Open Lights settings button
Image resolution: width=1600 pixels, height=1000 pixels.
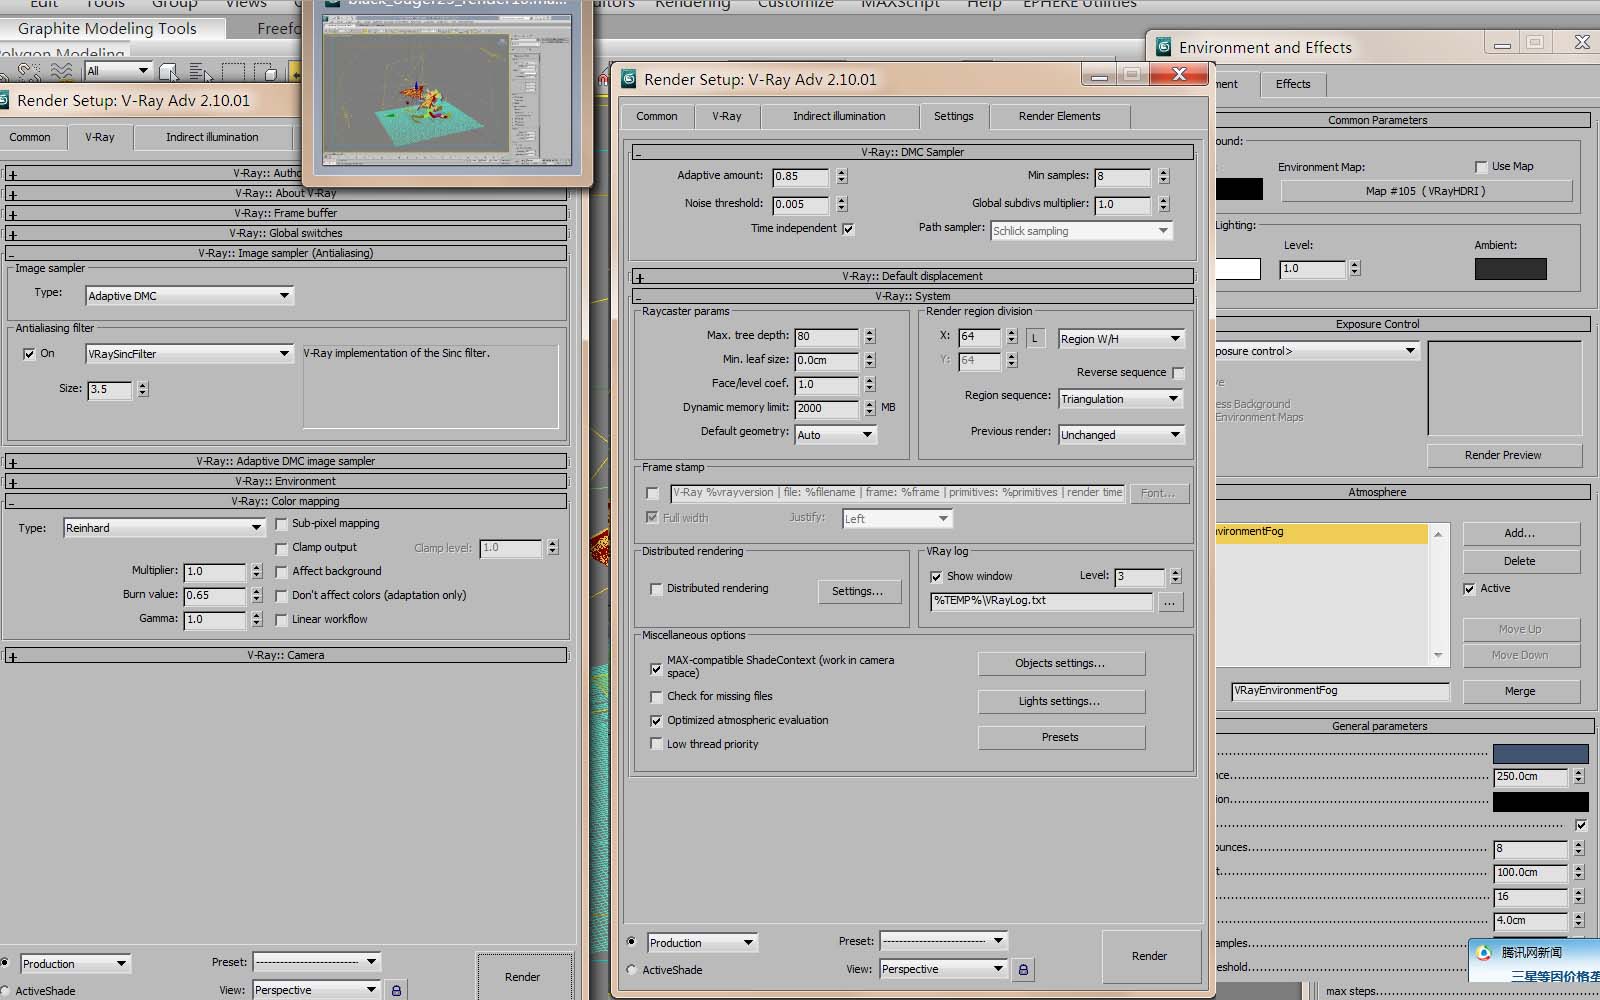(1060, 702)
